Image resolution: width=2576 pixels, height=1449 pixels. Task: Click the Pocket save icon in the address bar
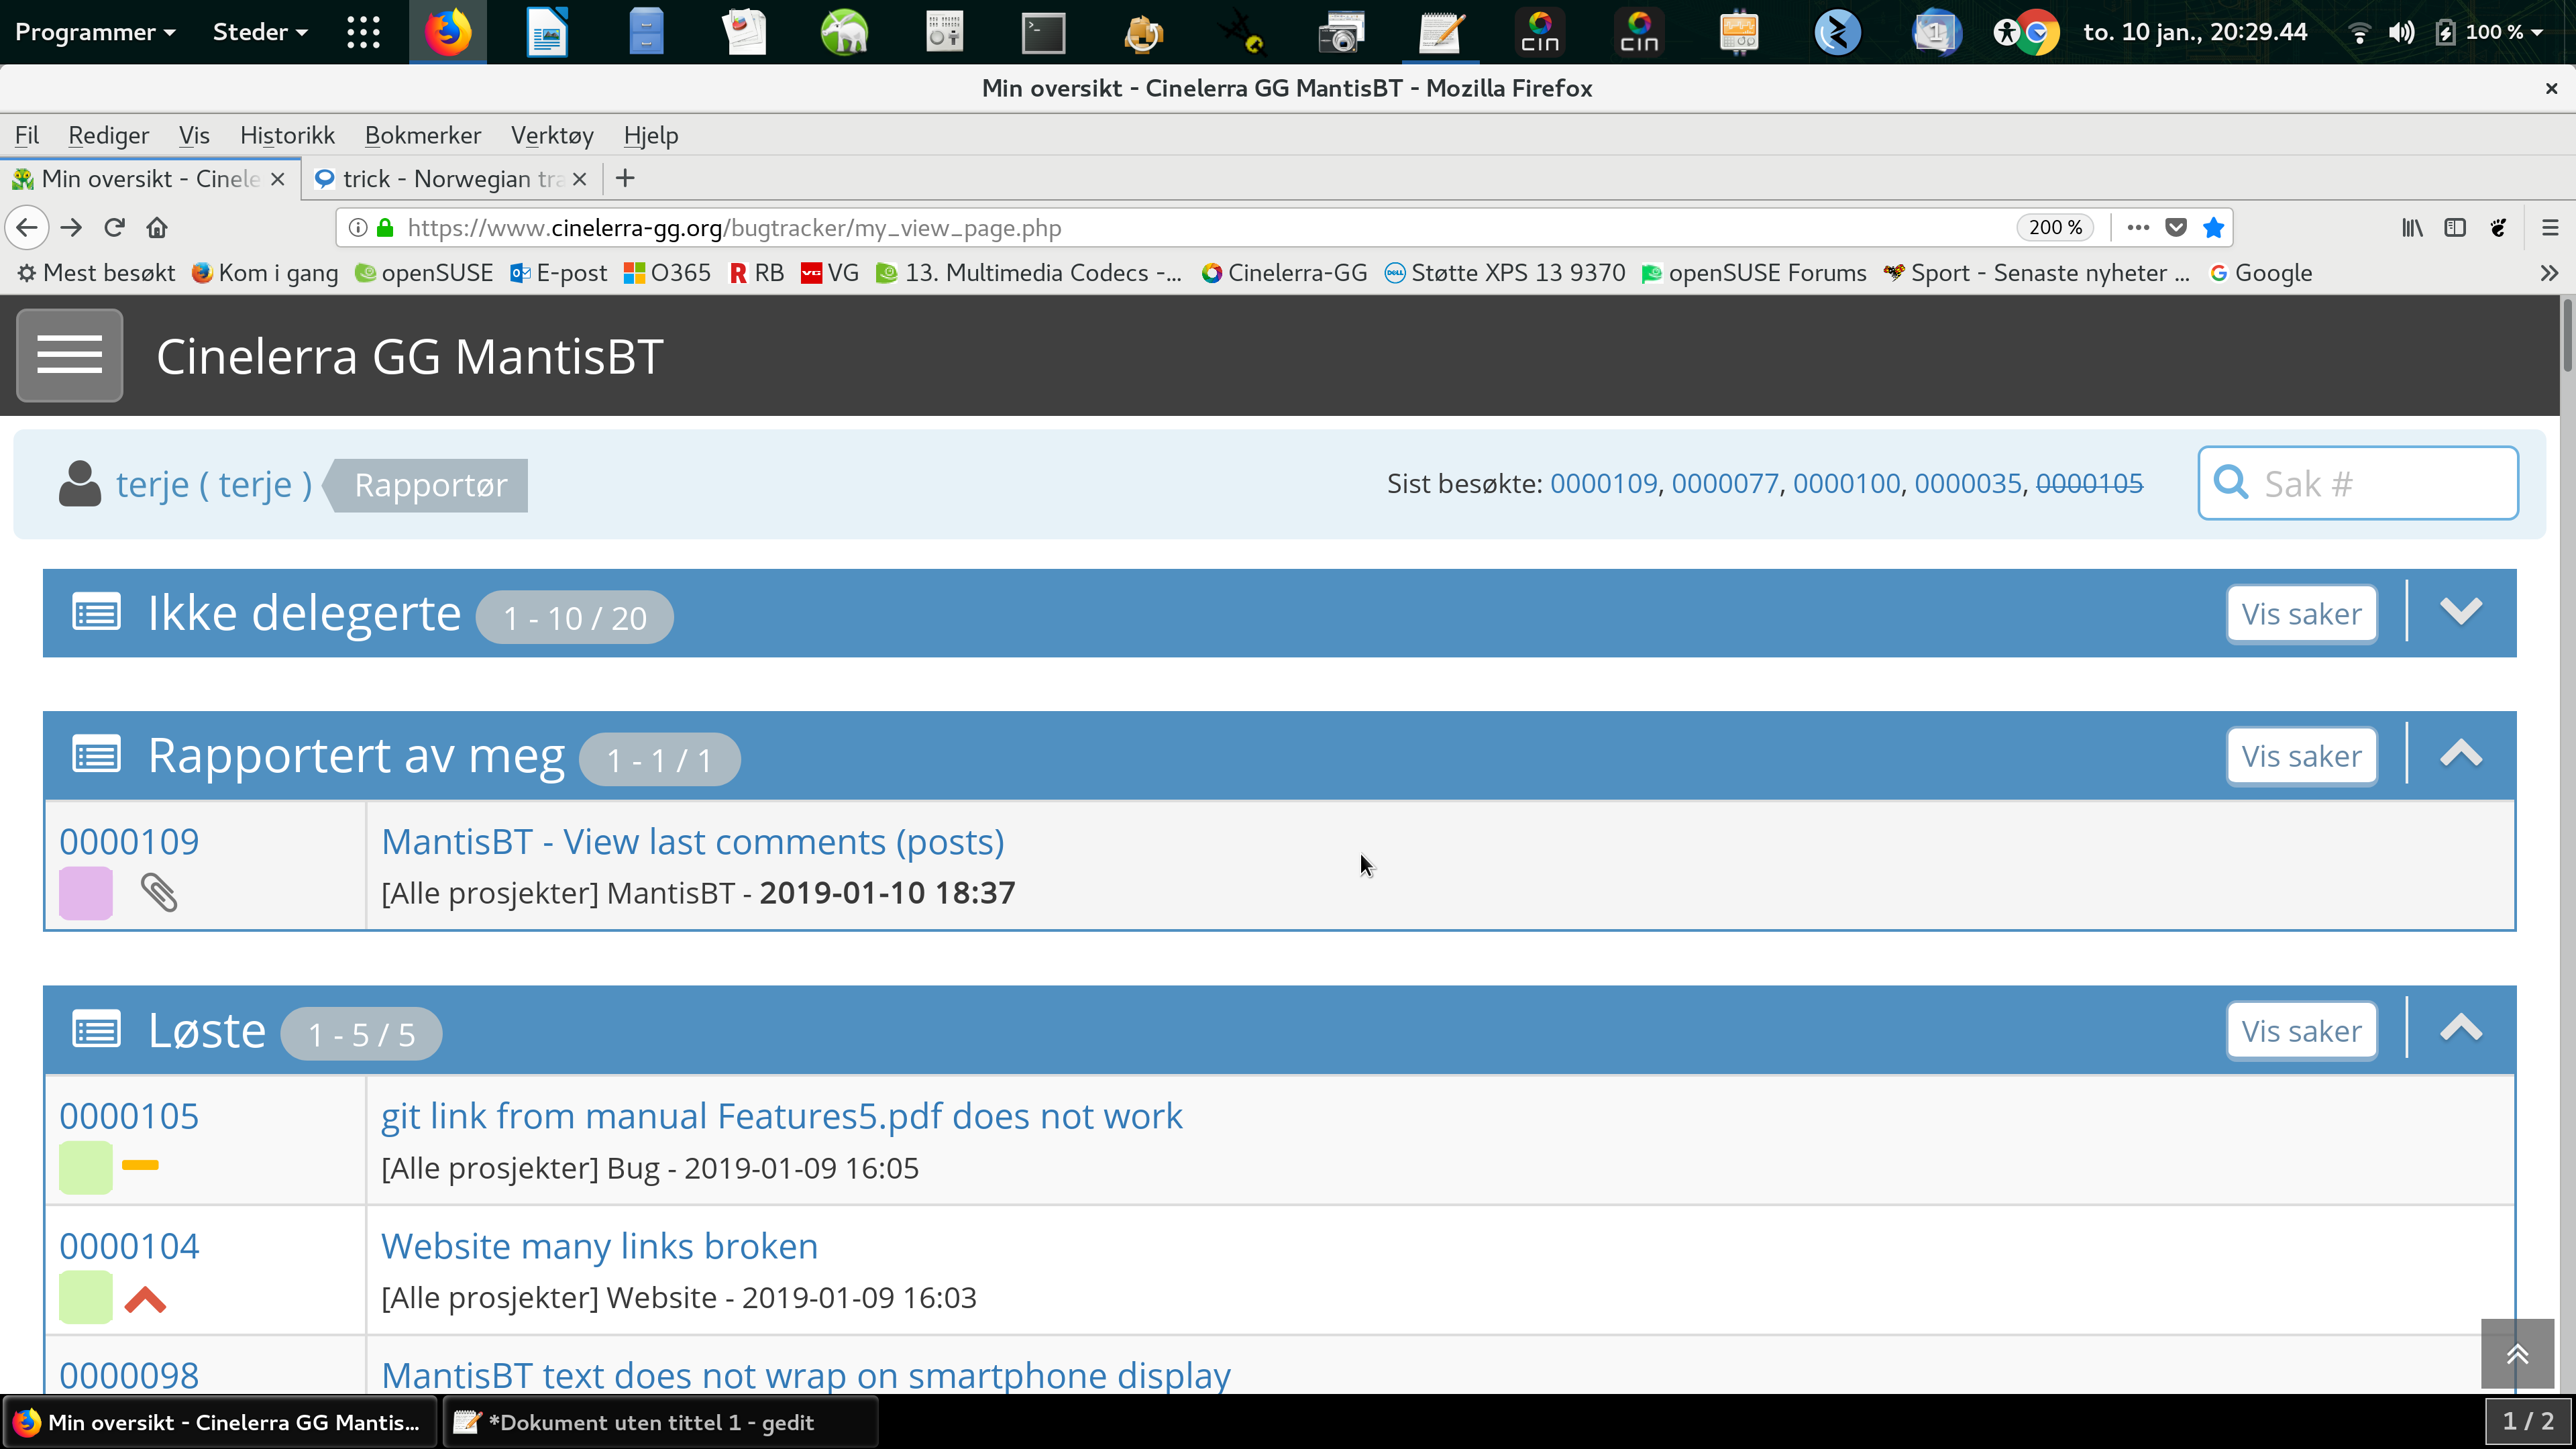2176,228
